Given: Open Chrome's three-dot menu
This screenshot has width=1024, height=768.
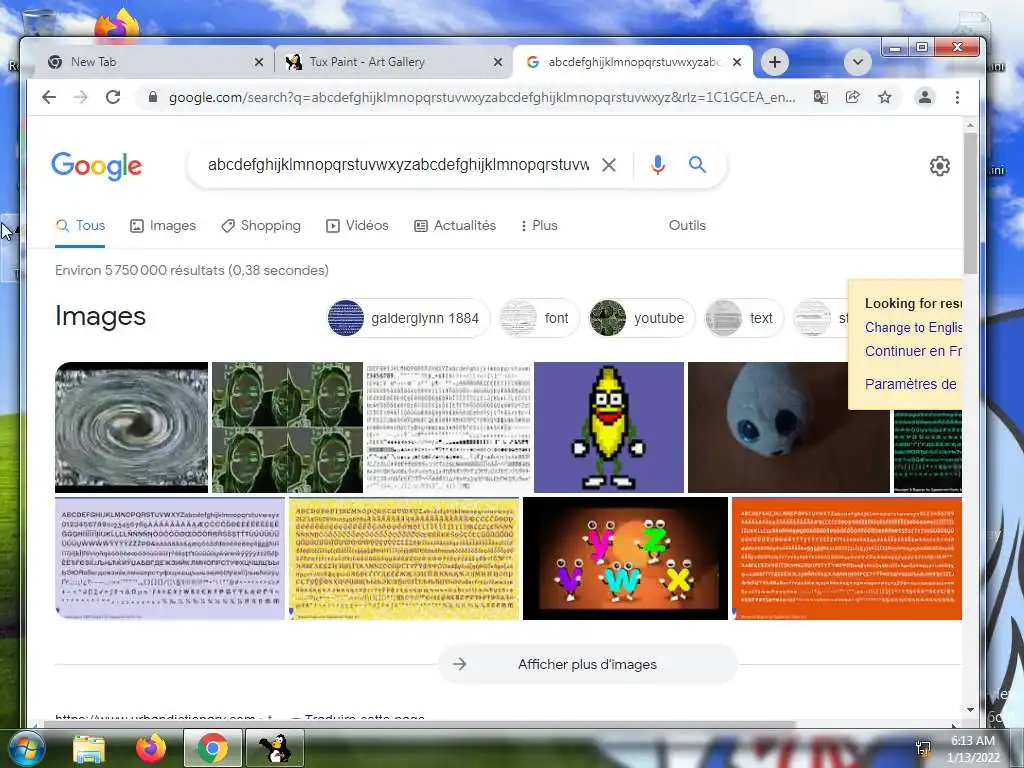Looking at the screenshot, I should coord(957,97).
